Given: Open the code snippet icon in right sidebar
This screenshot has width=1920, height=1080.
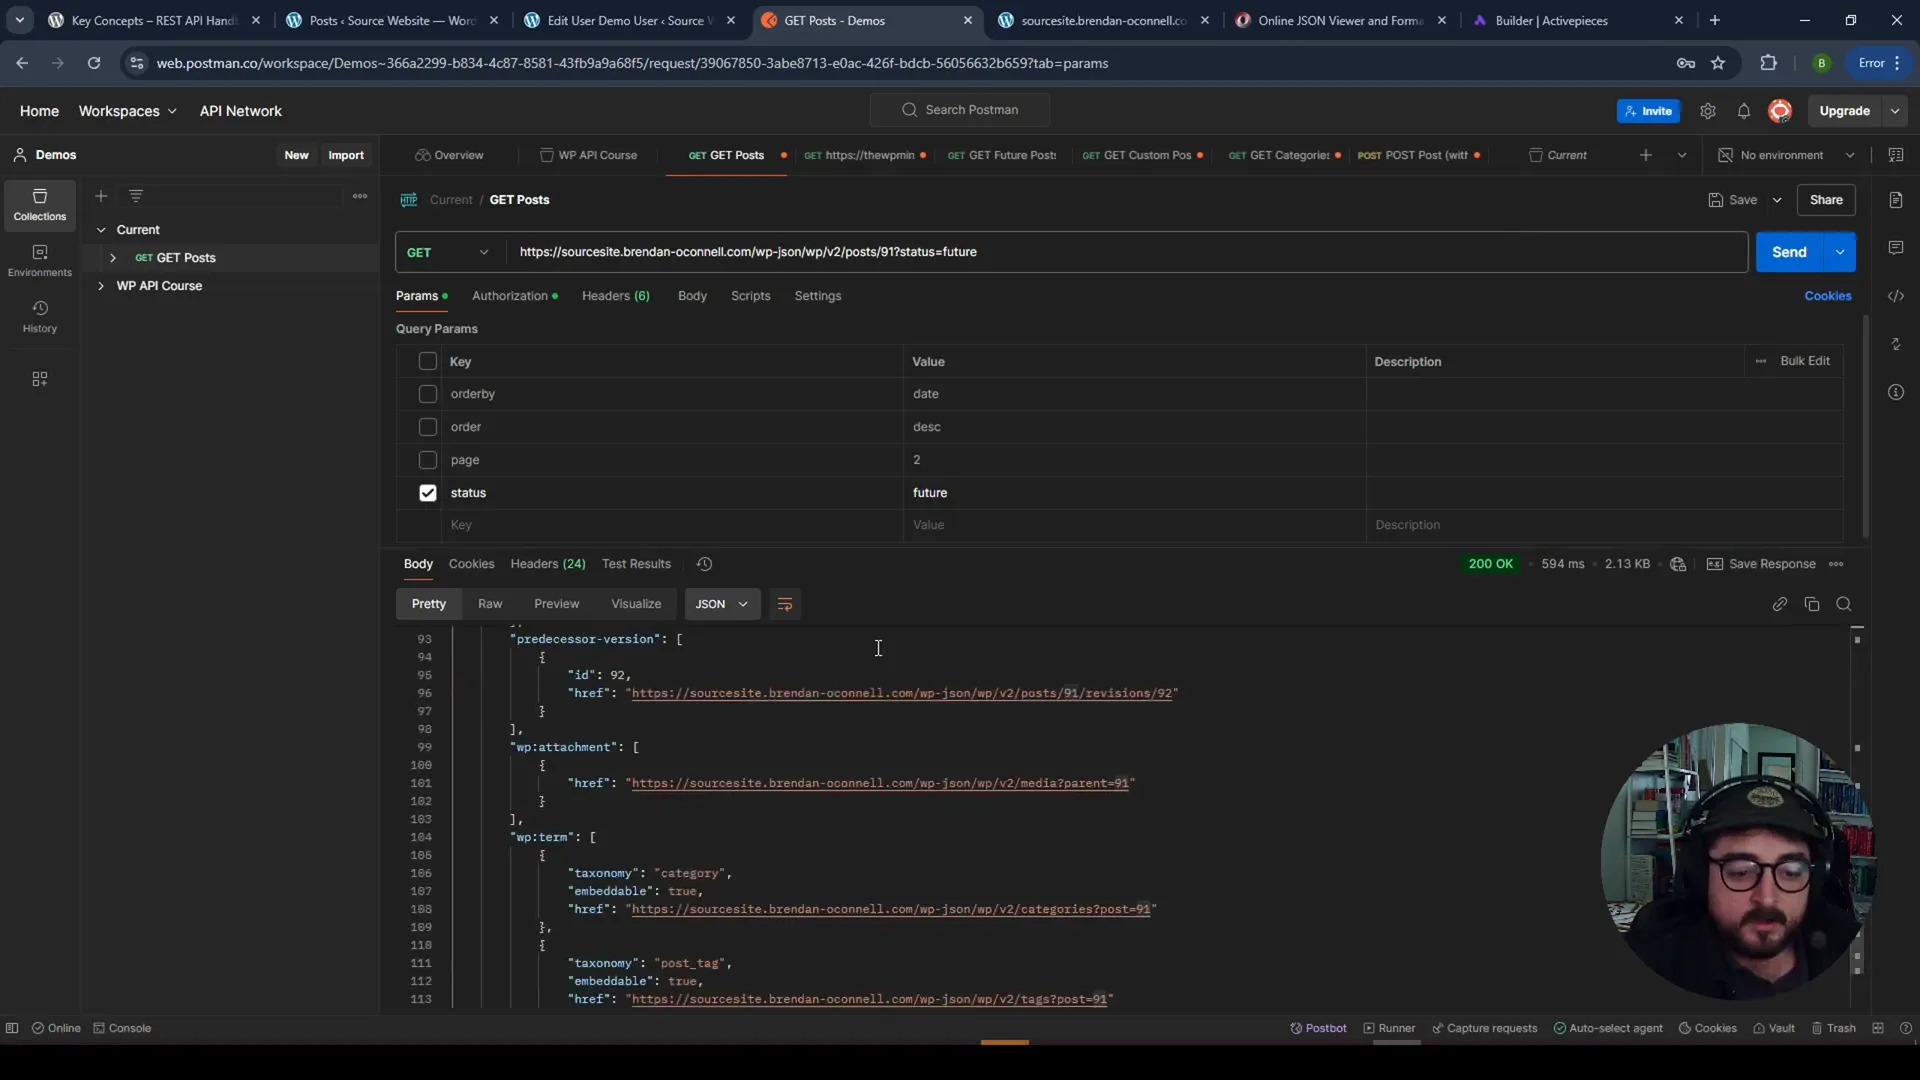Looking at the screenshot, I should click(1896, 296).
